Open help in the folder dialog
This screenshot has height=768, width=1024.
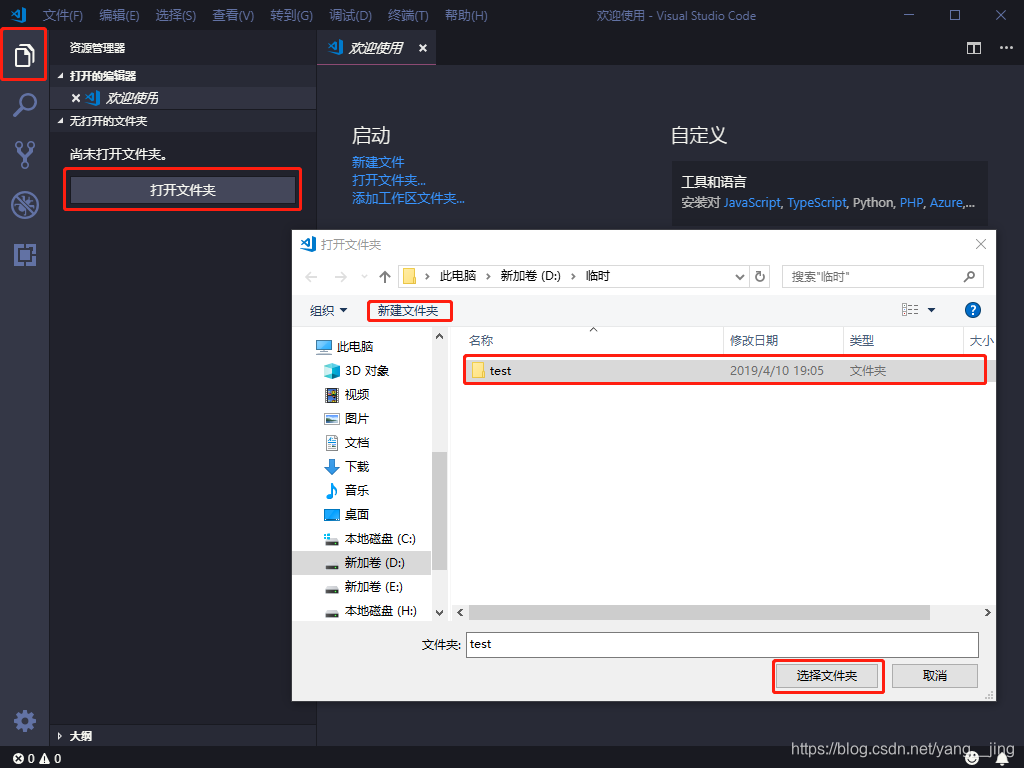(x=972, y=310)
